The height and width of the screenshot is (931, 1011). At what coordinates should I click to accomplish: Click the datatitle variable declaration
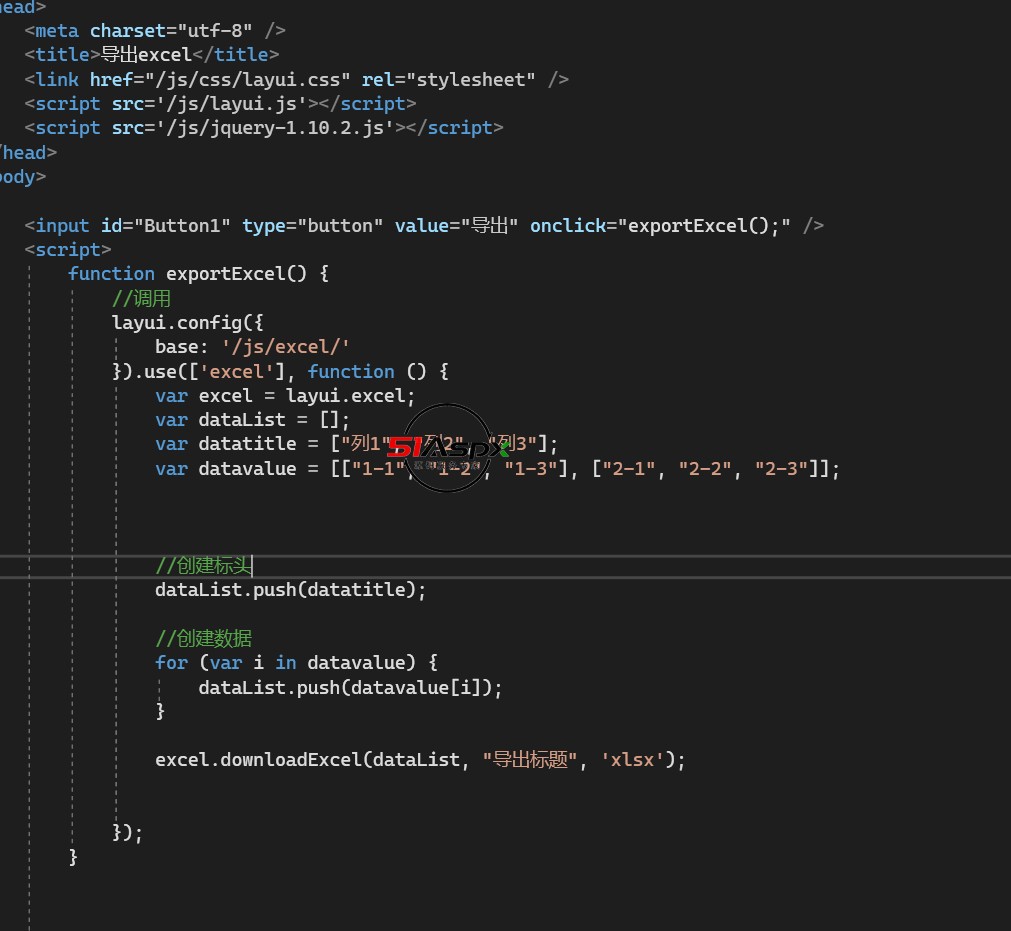(357, 444)
